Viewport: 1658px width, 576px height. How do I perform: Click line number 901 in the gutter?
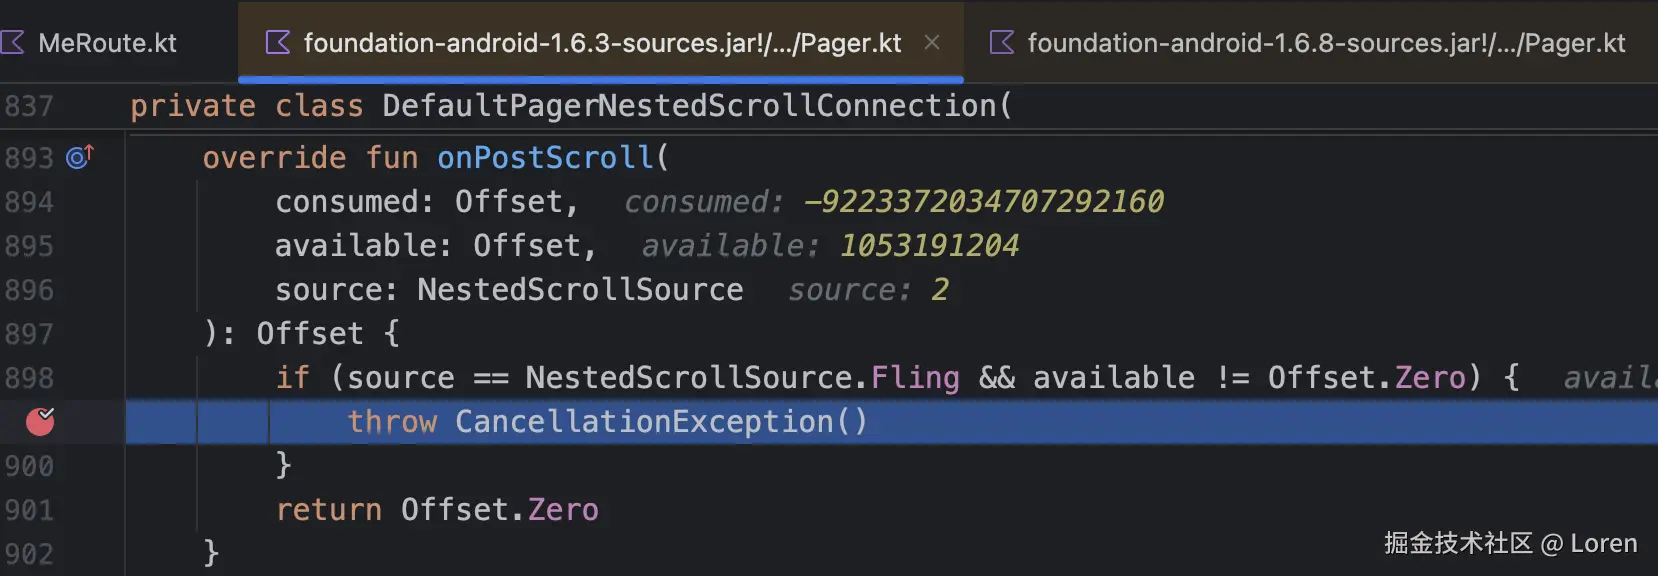click(x=29, y=510)
